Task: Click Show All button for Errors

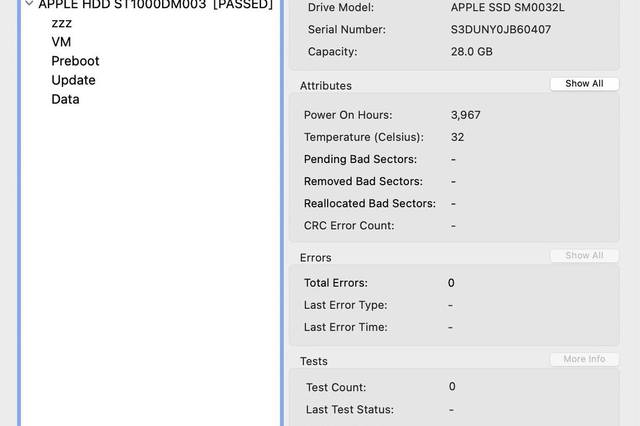Action: pos(584,255)
